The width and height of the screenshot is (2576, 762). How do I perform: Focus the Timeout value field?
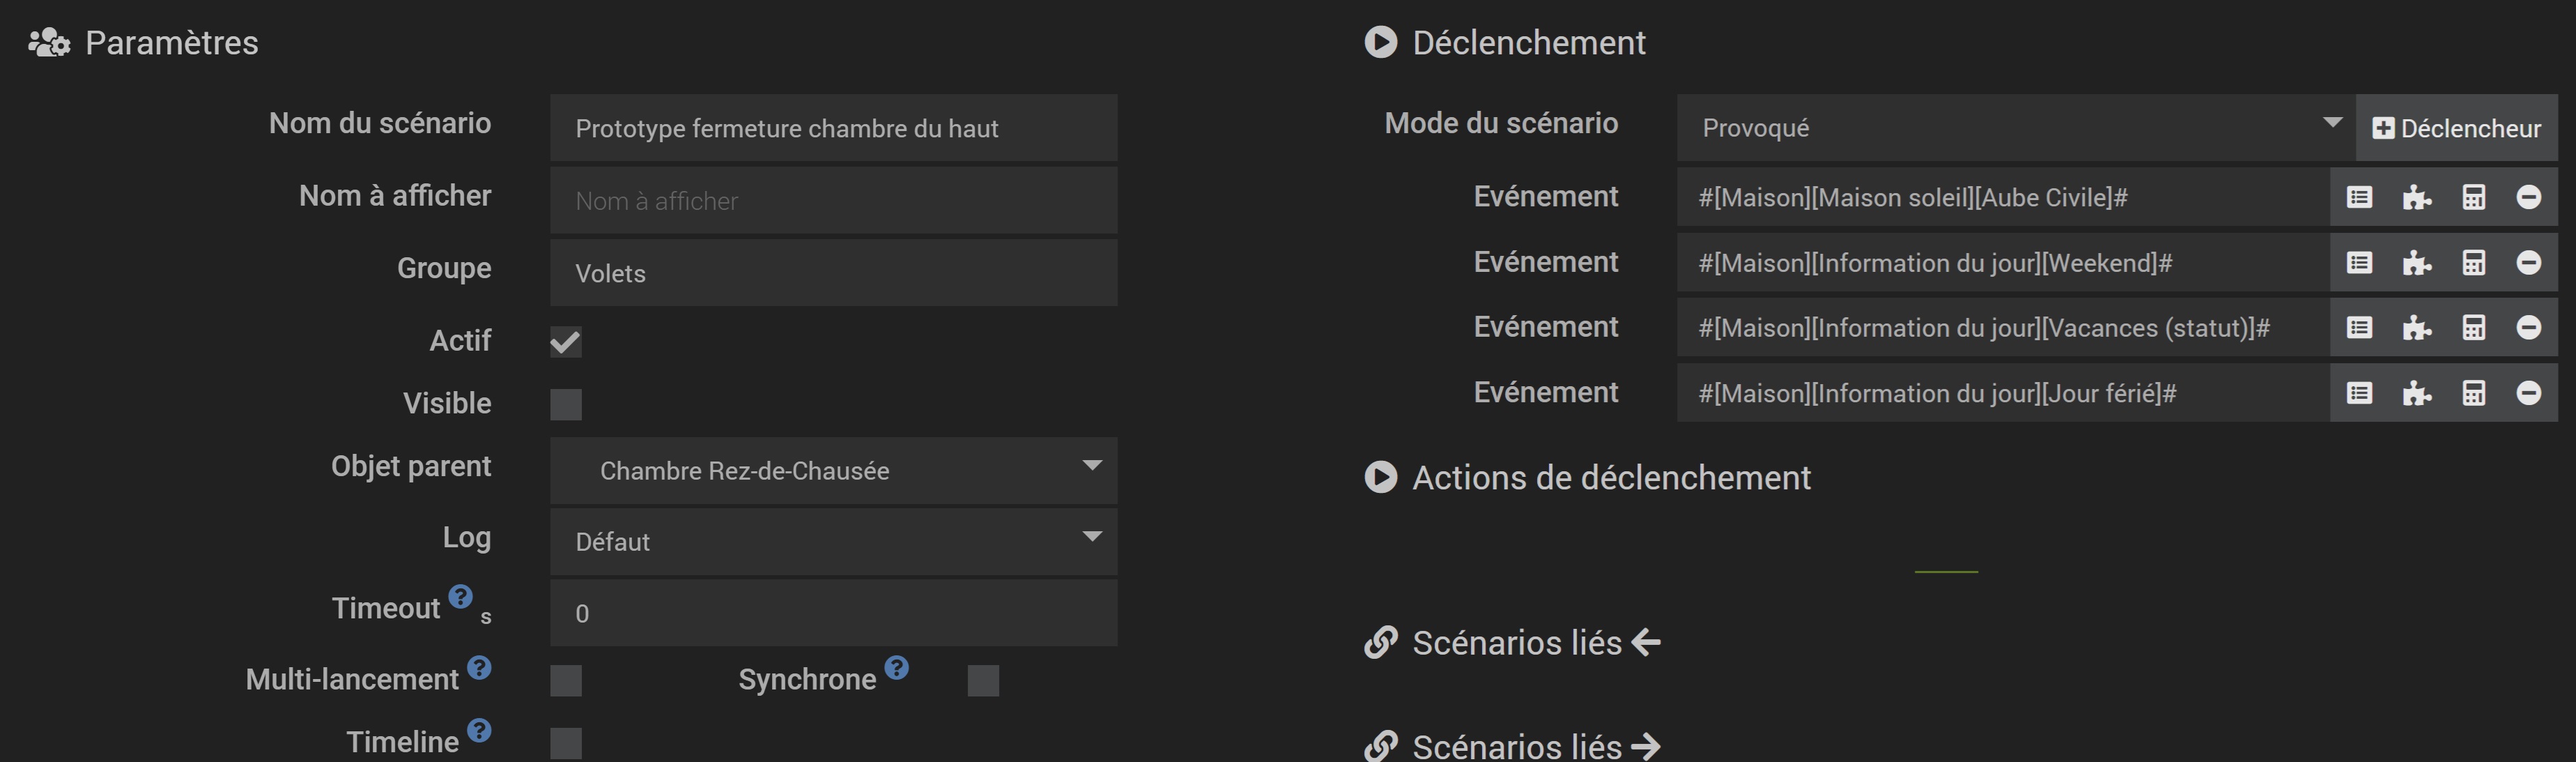coord(833,613)
